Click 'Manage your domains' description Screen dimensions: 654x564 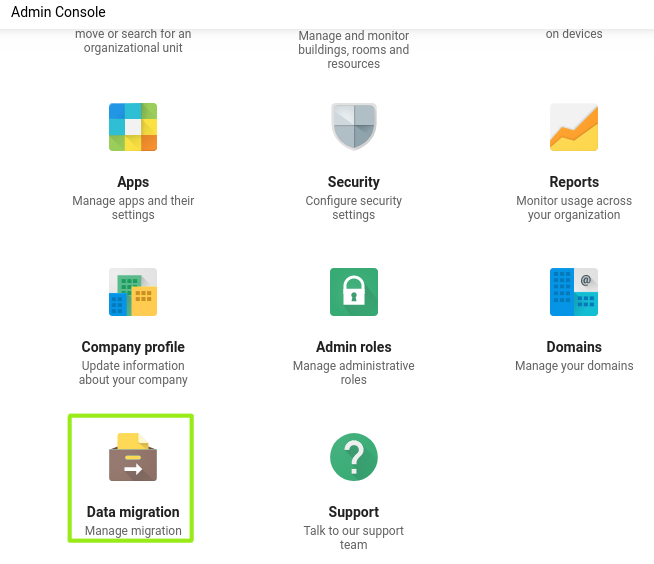click(574, 366)
